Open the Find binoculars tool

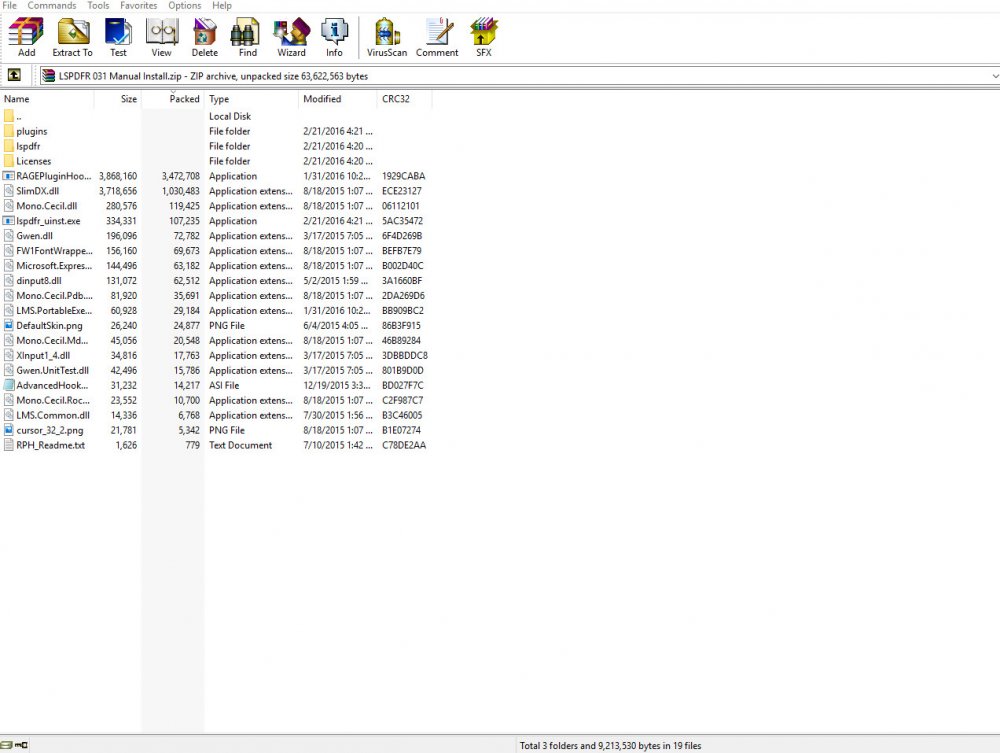point(247,37)
